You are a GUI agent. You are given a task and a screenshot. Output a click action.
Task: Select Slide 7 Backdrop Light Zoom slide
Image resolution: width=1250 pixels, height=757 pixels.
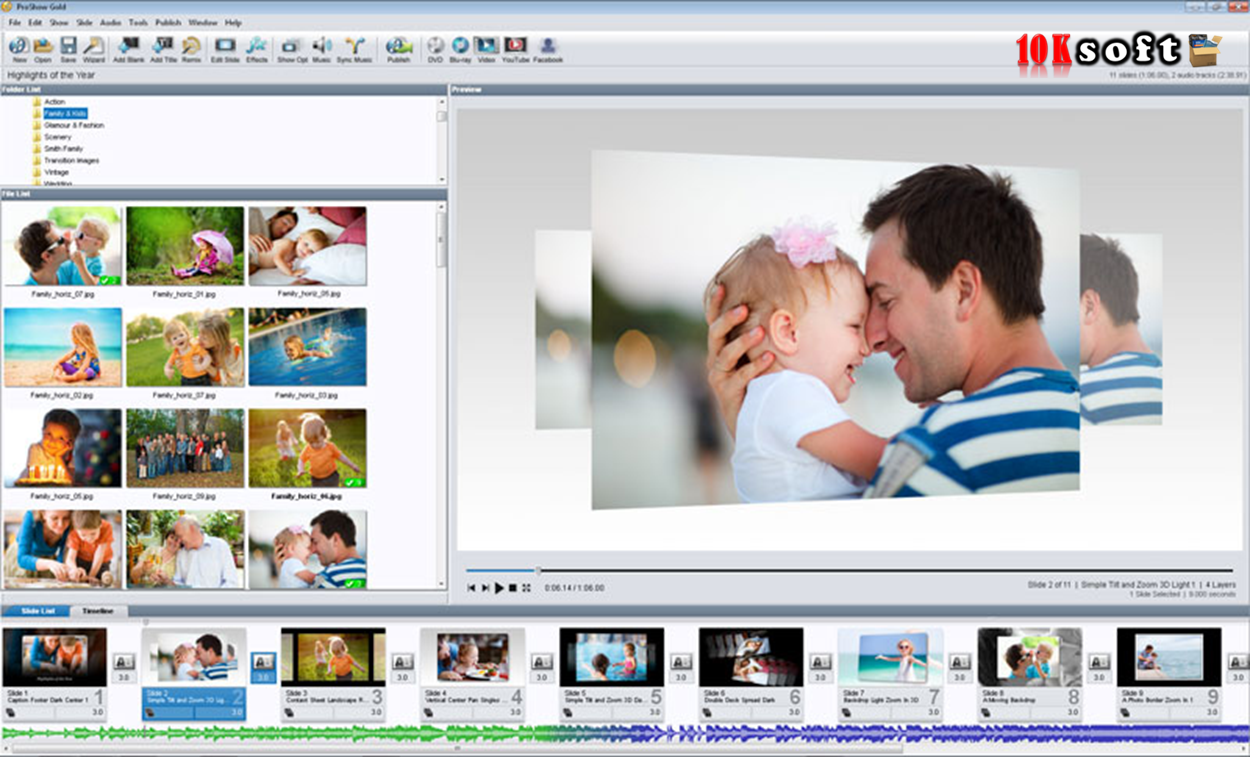tap(890, 674)
